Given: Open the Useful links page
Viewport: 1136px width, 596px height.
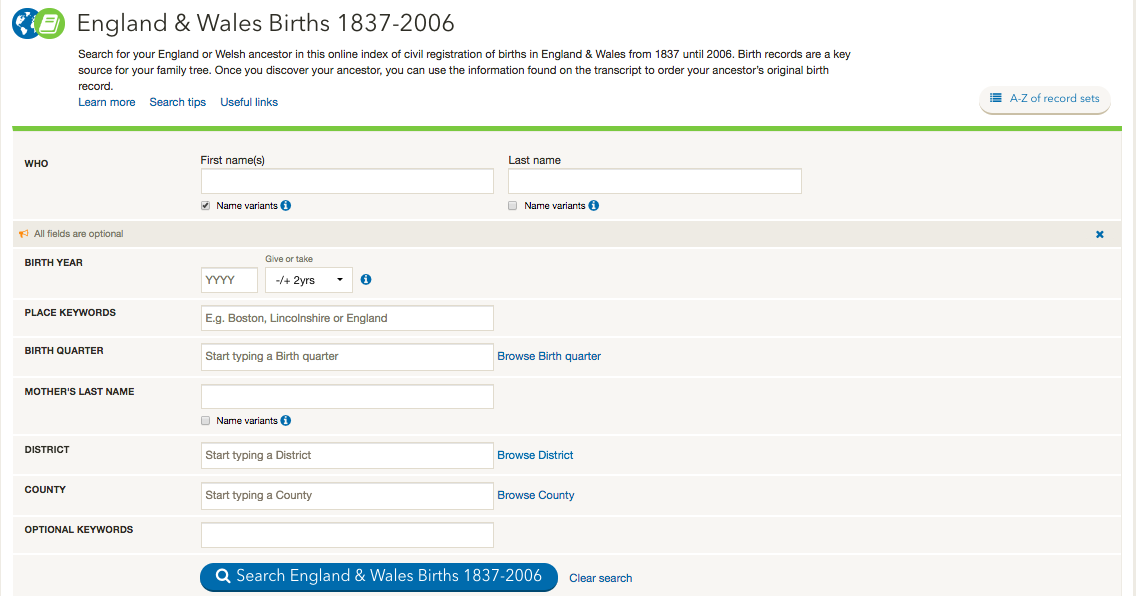Looking at the screenshot, I should point(248,102).
